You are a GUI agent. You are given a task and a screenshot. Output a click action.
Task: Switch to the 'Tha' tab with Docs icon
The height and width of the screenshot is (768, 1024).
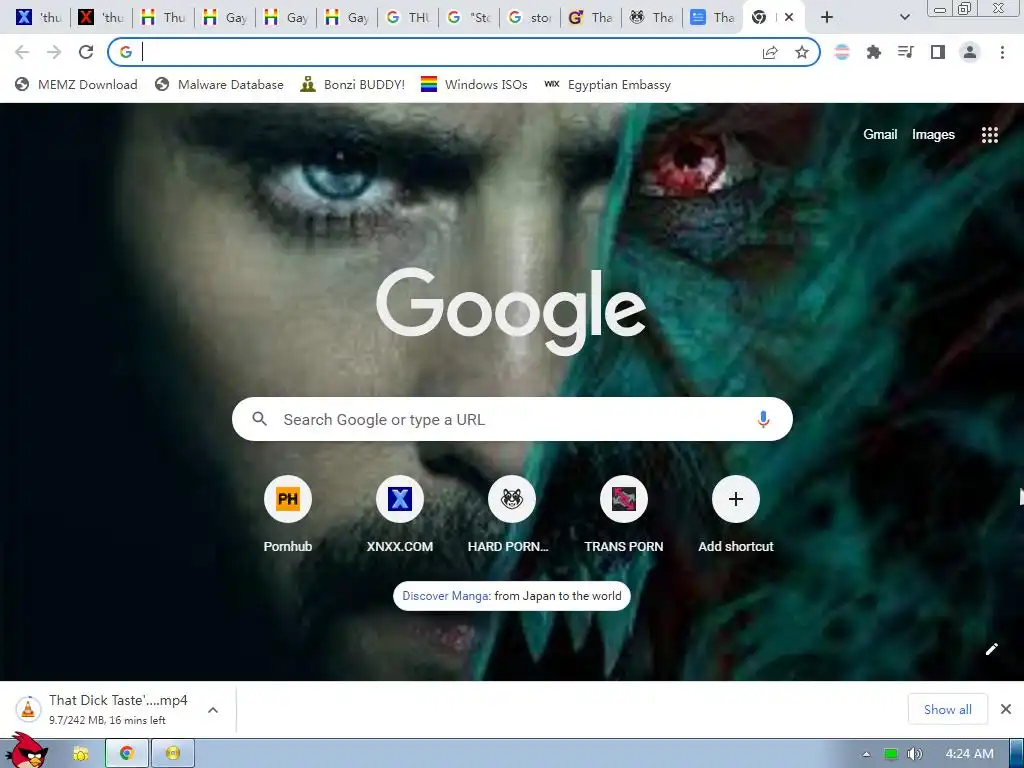click(713, 18)
